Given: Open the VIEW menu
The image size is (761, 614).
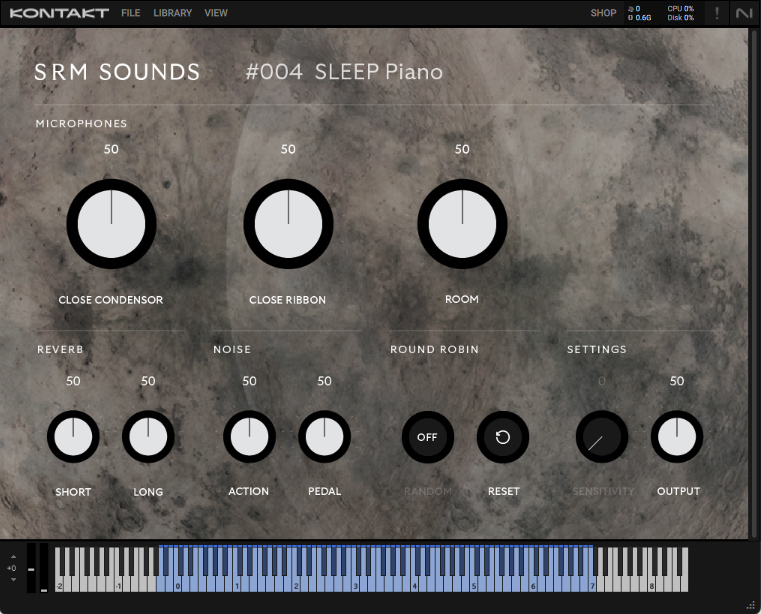Looking at the screenshot, I should pos(216,13).
